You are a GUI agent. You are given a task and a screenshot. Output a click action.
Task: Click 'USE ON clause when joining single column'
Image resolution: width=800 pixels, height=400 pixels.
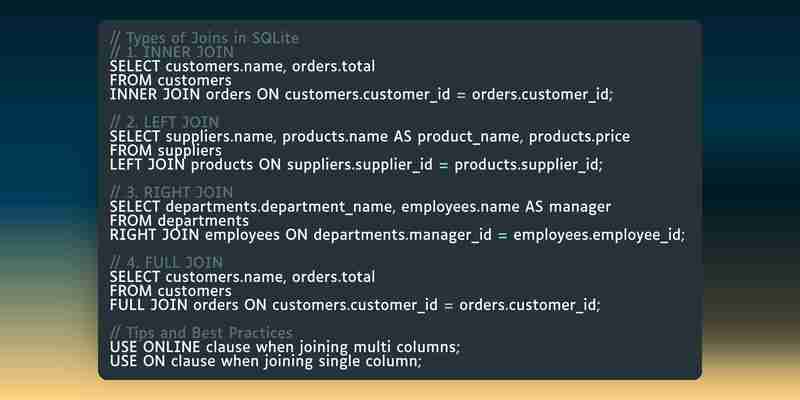coord(266,362)
